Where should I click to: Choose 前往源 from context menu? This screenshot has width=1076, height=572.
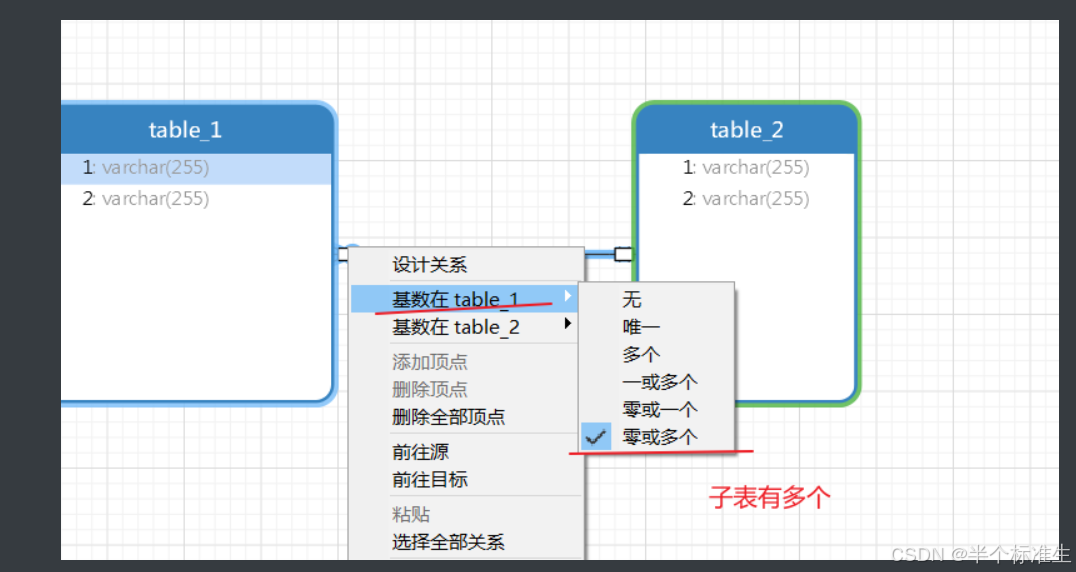pos(420,452)
